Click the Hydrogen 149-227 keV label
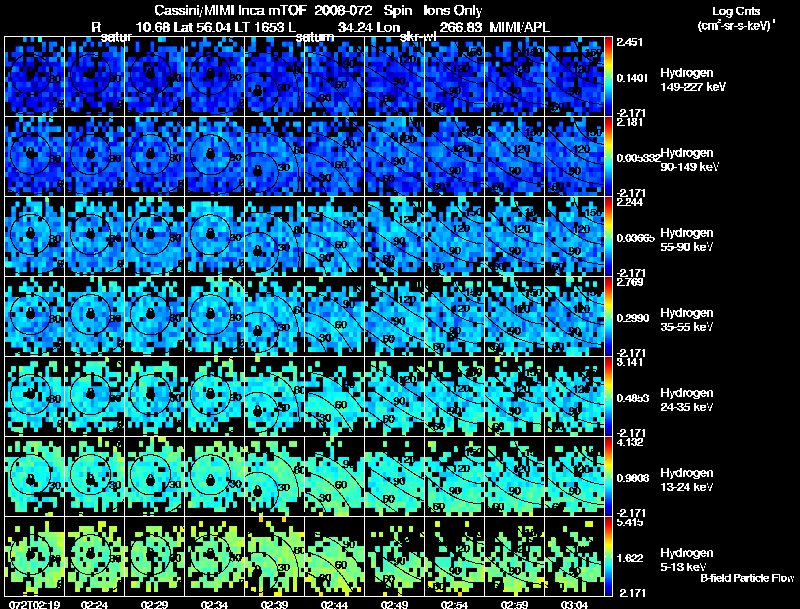 click(x=692, y=80)
